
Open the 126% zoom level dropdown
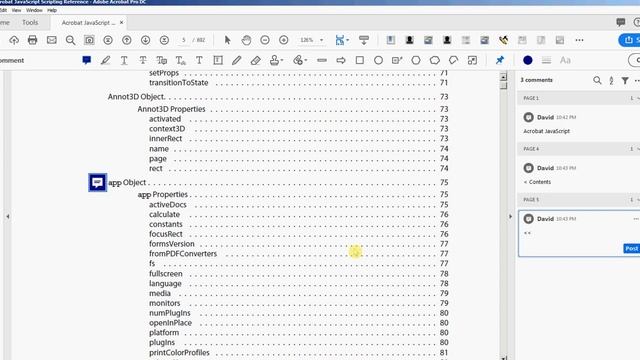311,40
